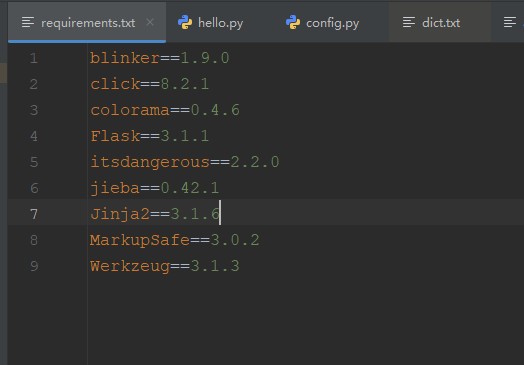Click the requirements.txt text file icon
The height and width of the screenshot is (365, 524).
click(28, 22)
